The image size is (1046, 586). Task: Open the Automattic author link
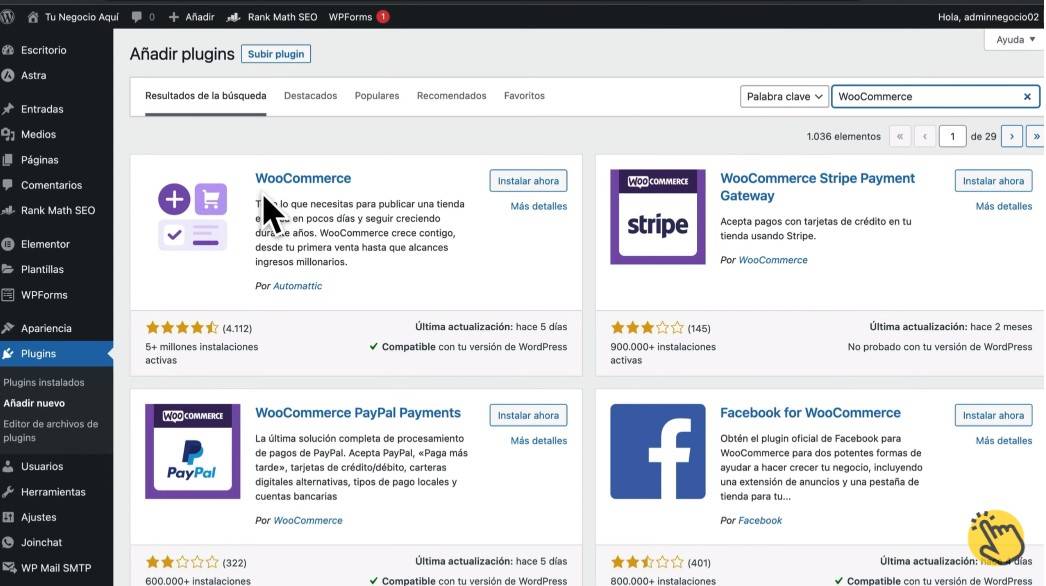tap(298, 286)
